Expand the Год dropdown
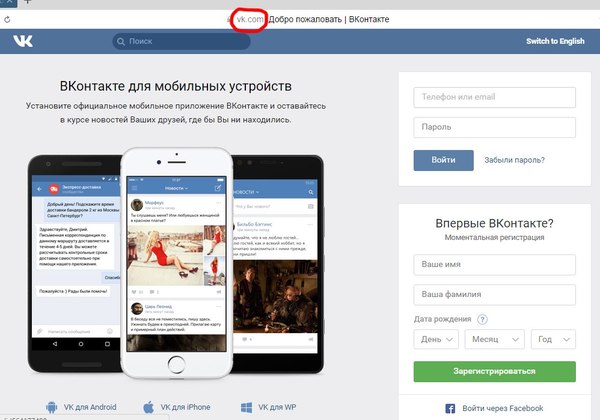600x420 pixels. pos(553,339)
